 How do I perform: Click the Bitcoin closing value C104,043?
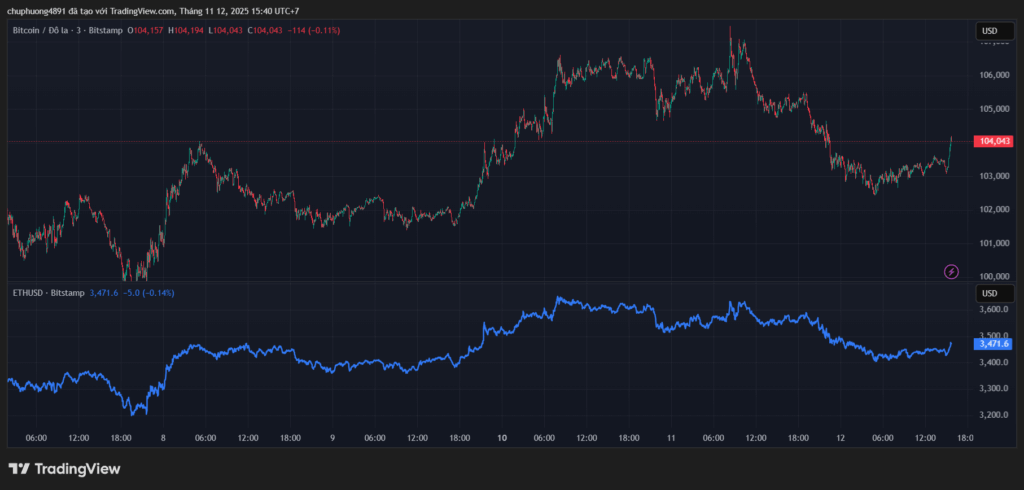tap(264, 31)
